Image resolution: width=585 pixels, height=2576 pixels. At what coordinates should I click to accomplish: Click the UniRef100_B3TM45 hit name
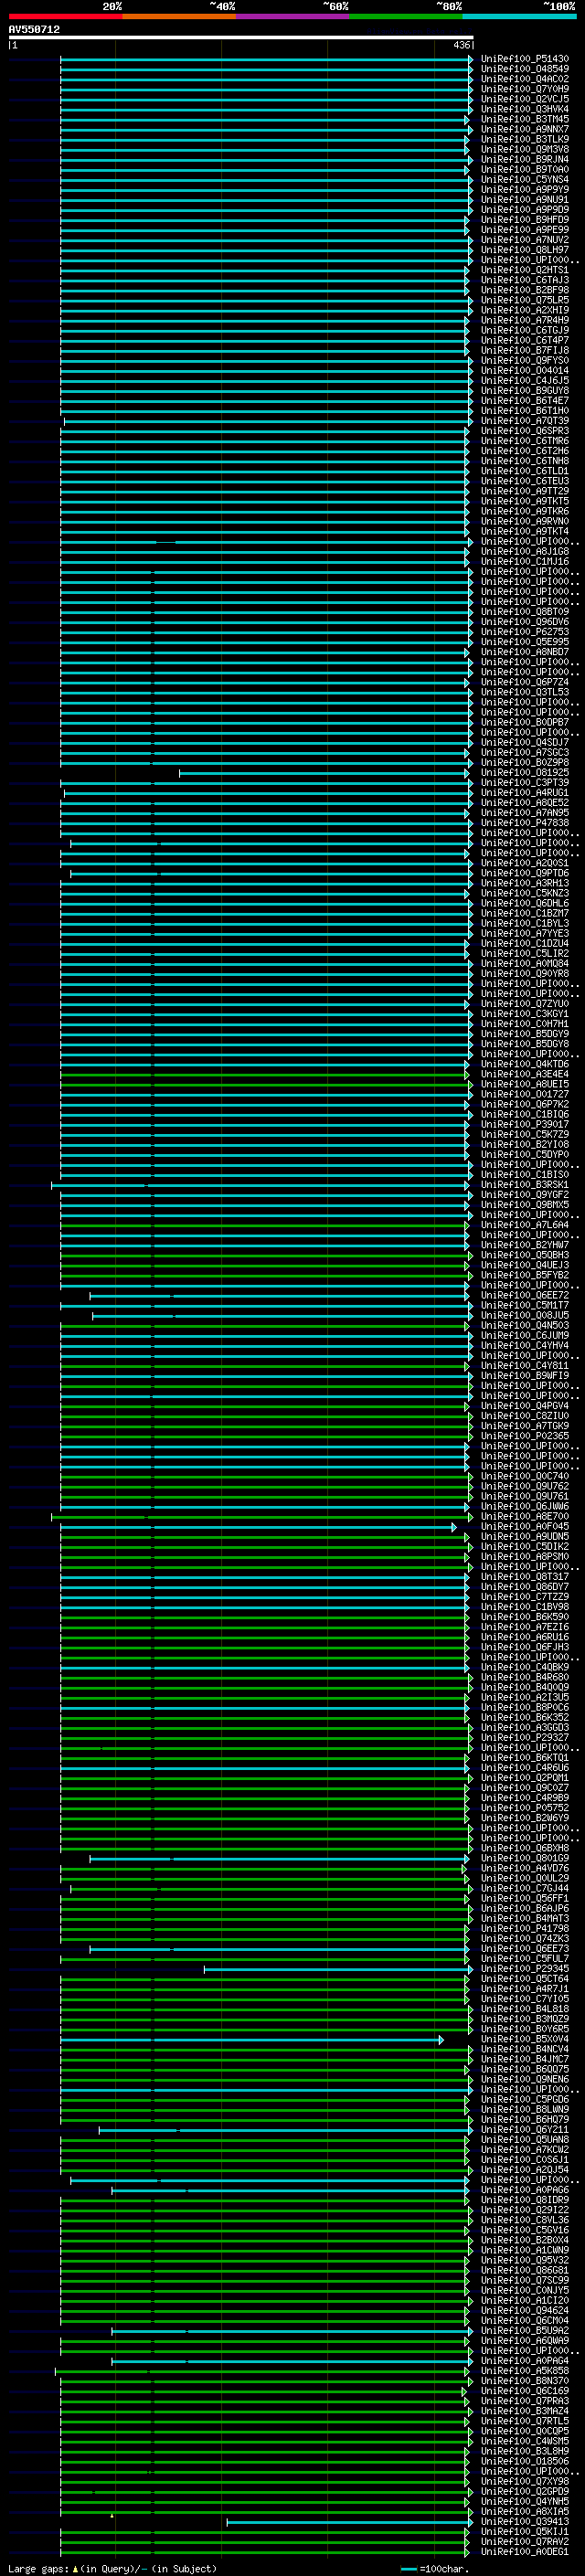point(524,119)
